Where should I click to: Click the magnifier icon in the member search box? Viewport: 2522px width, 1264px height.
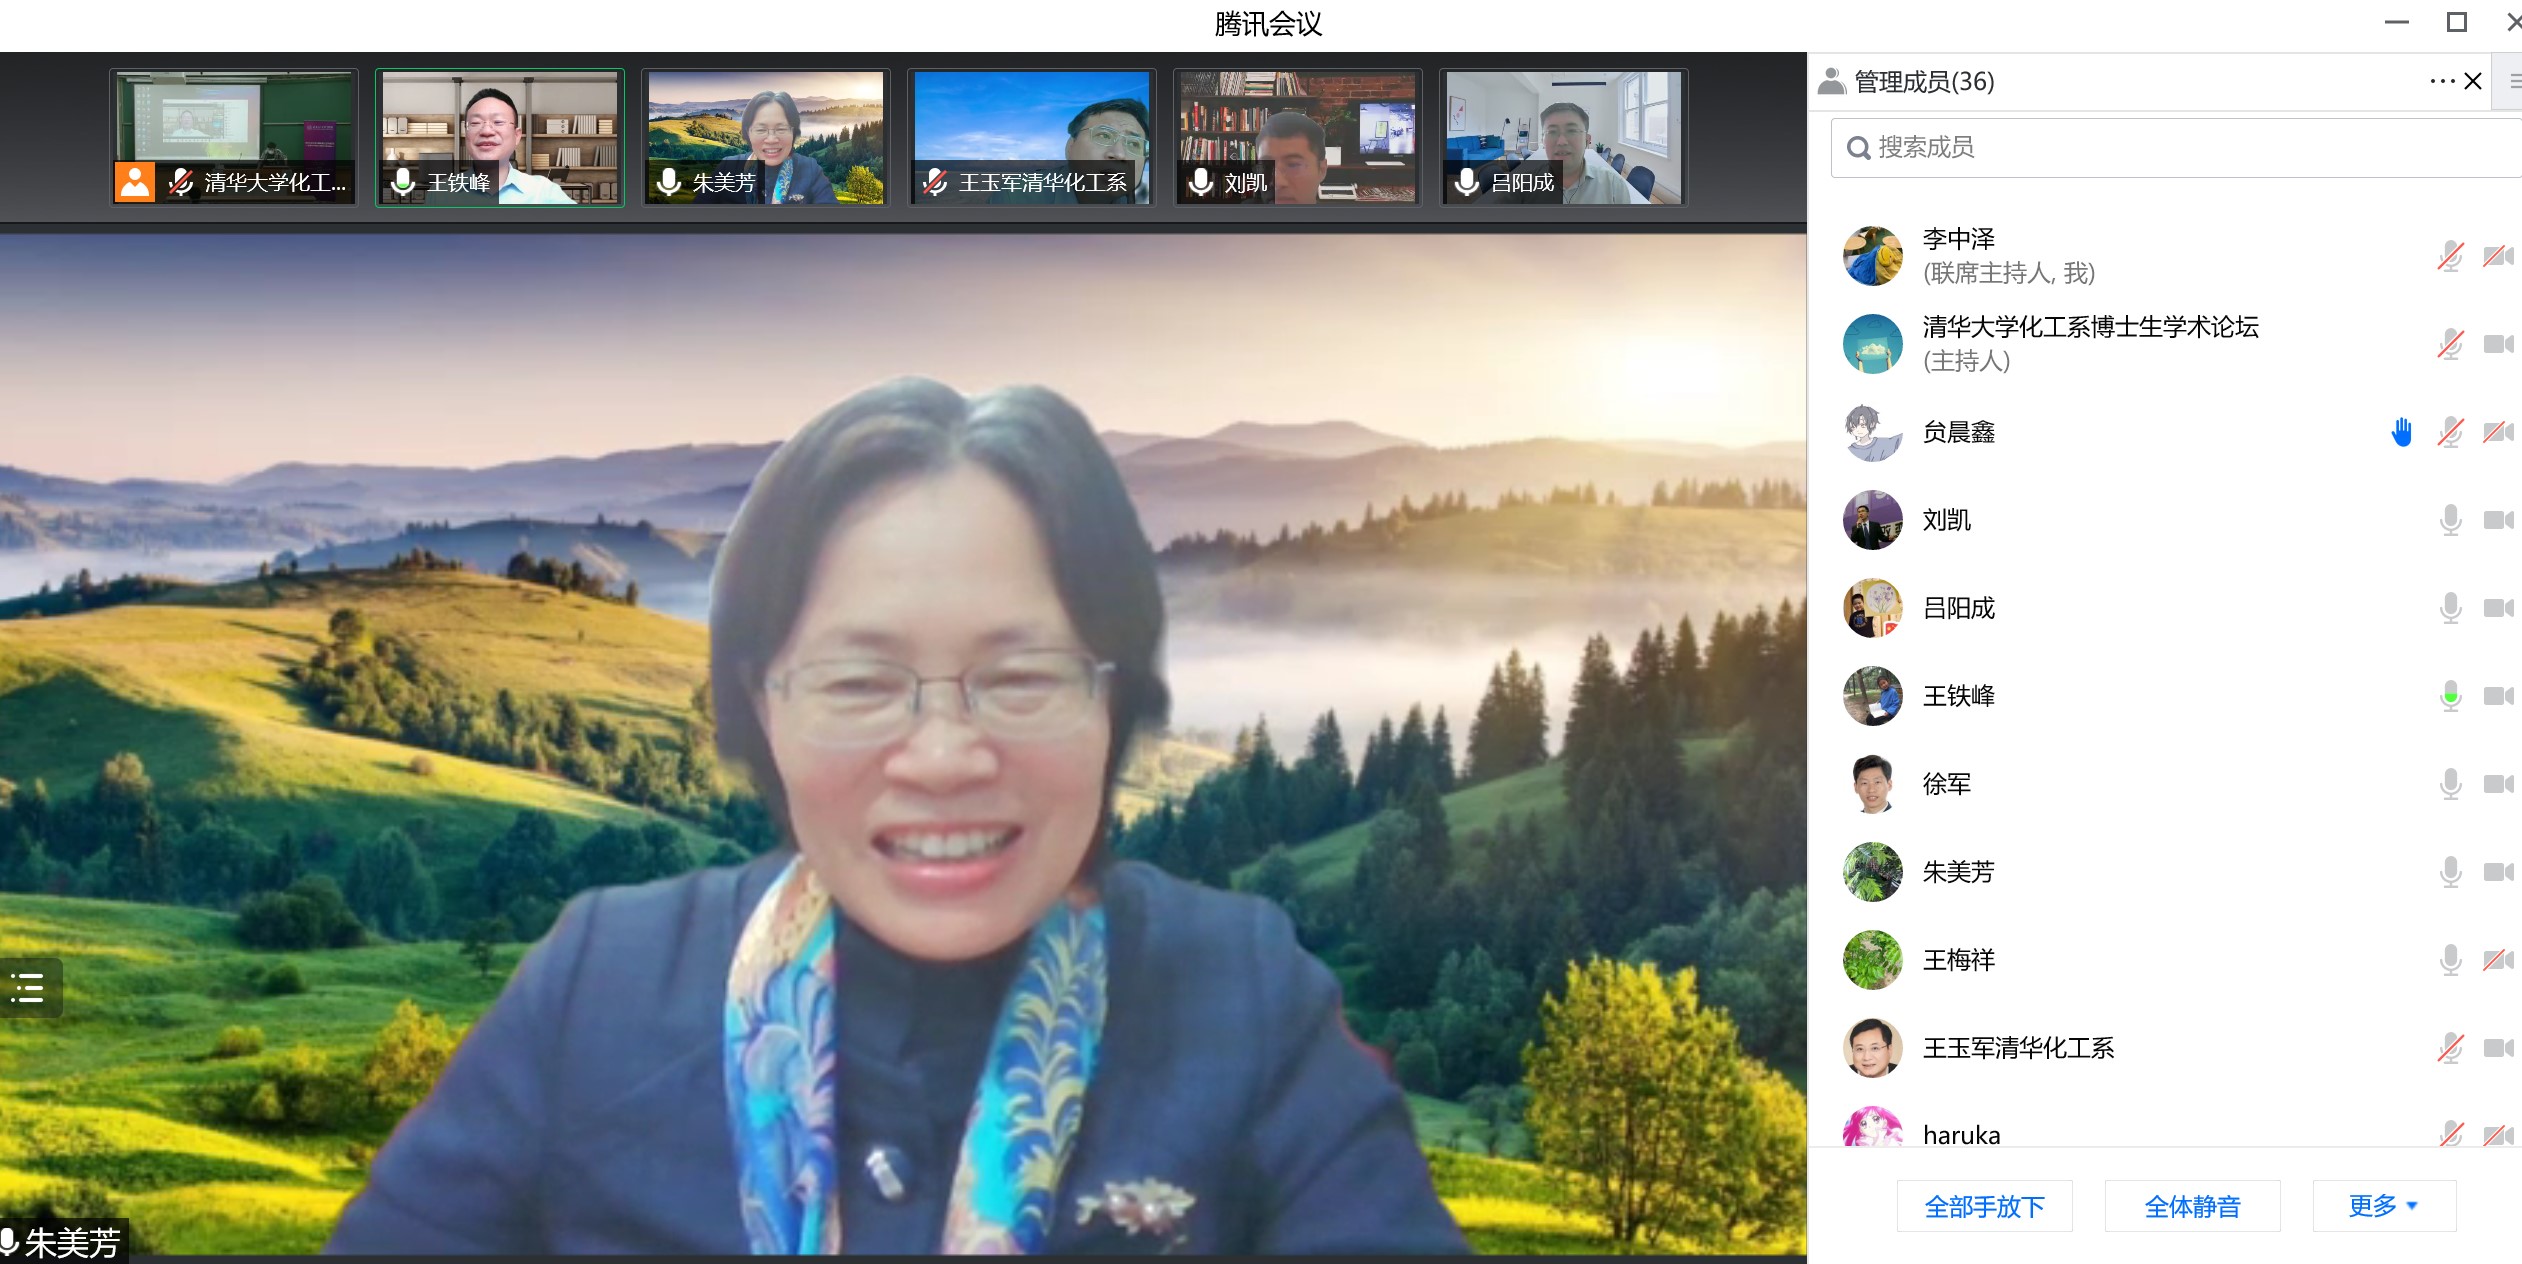[x=1858, y=148]
